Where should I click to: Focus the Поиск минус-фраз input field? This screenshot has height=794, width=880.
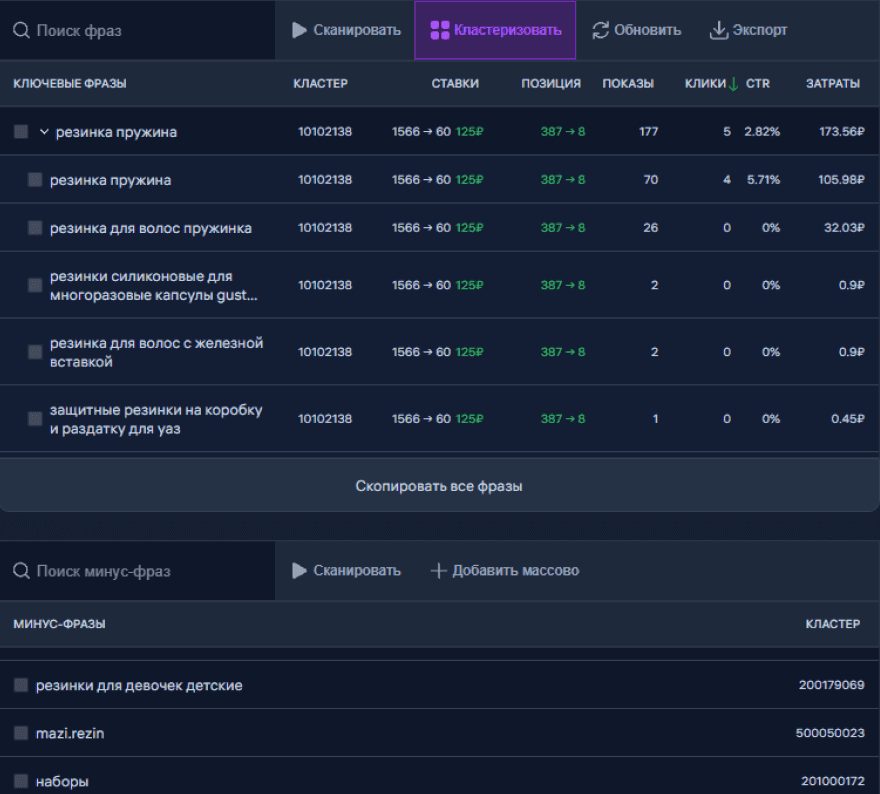pos(150,571)
